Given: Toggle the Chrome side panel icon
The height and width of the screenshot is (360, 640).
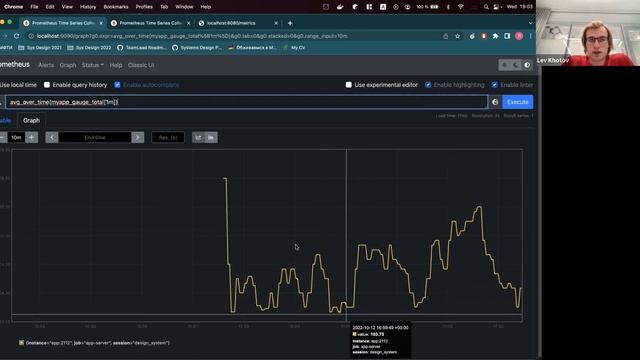Looking at the screenshot, I should (x=507, y=36).
